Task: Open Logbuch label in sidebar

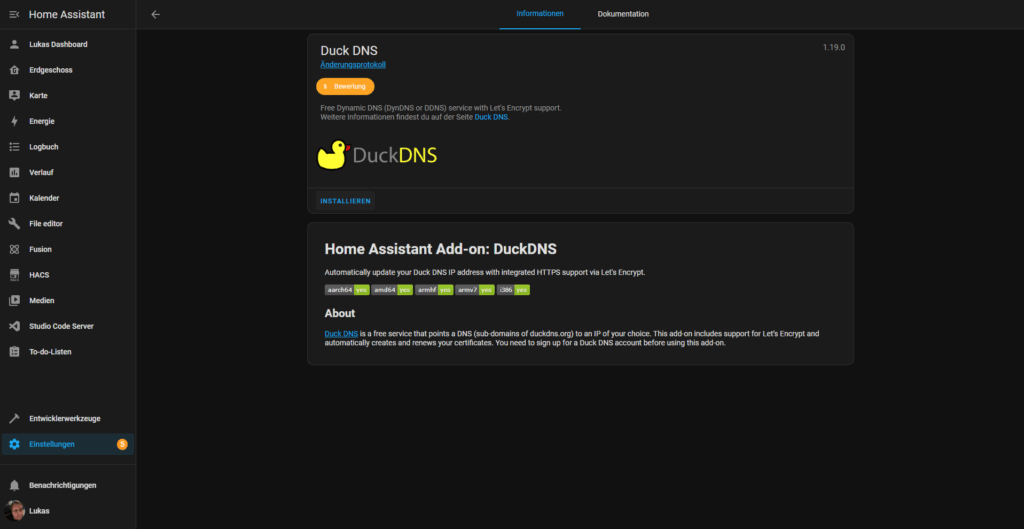Action: (x=44, y=147)
